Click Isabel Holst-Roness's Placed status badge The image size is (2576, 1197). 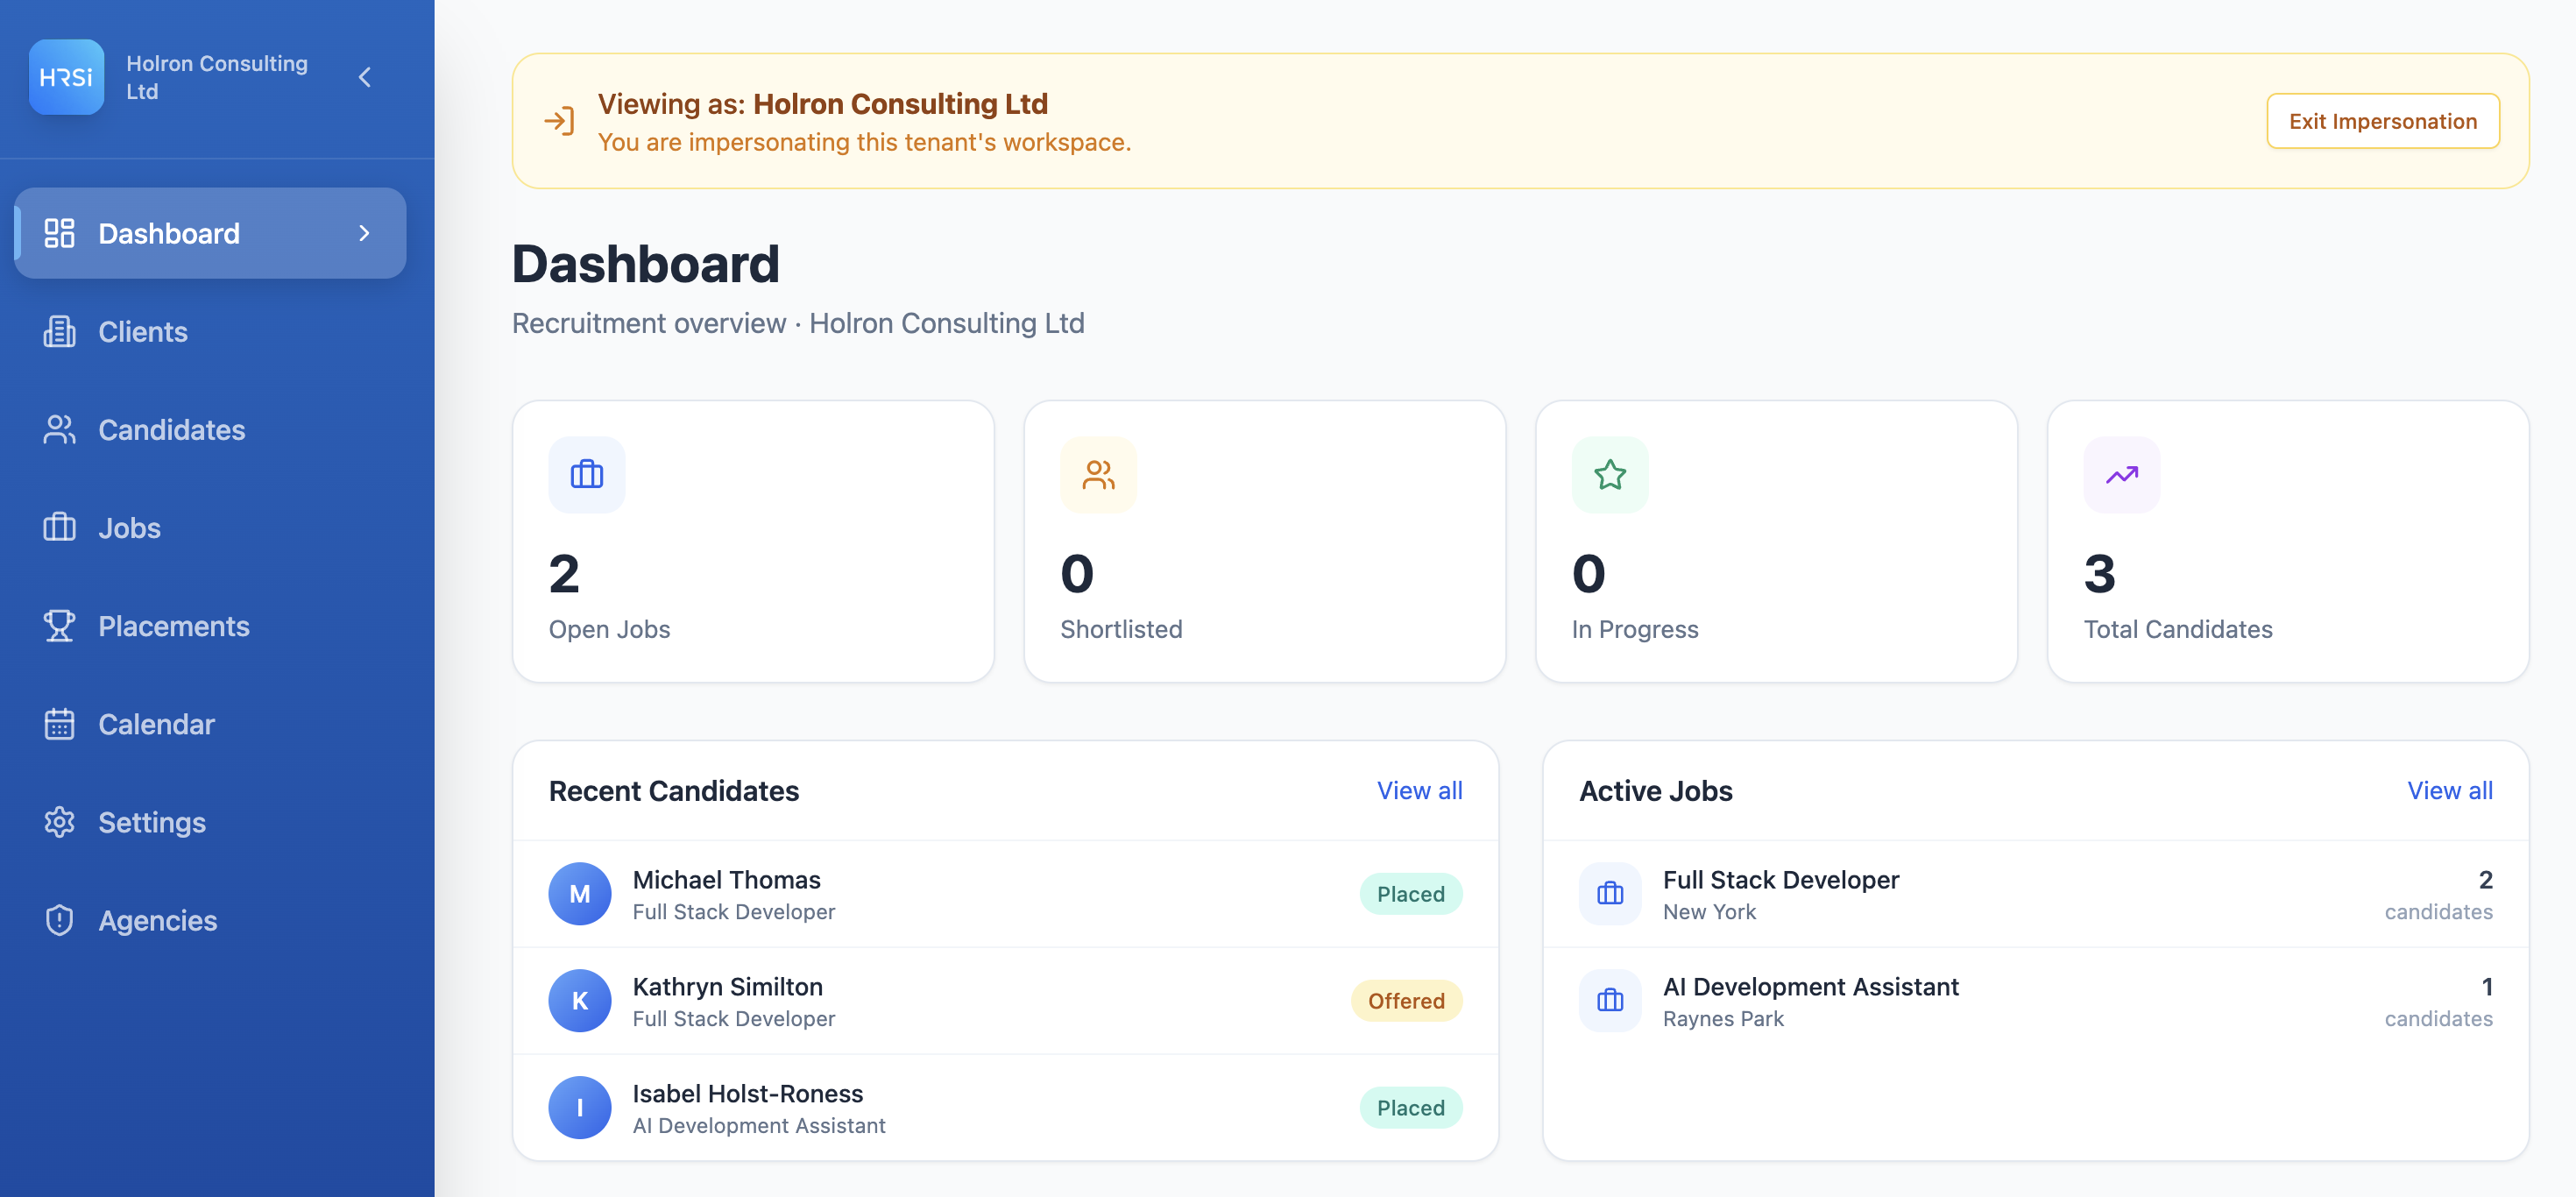click(x=1410, y=1107)
